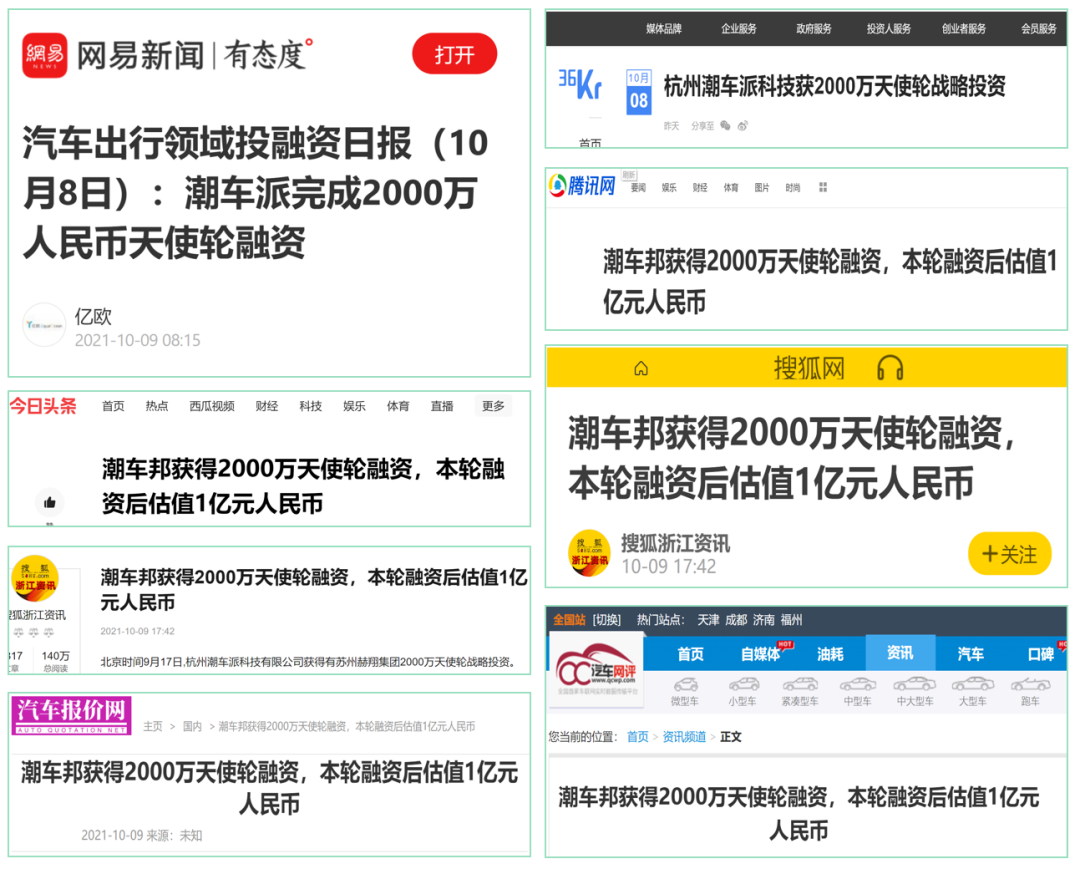The width and height of the screenshot is (1080, 869).
Task: Click 首页 breadcrumb link on 汽车网评
Action: pos(638,737)
